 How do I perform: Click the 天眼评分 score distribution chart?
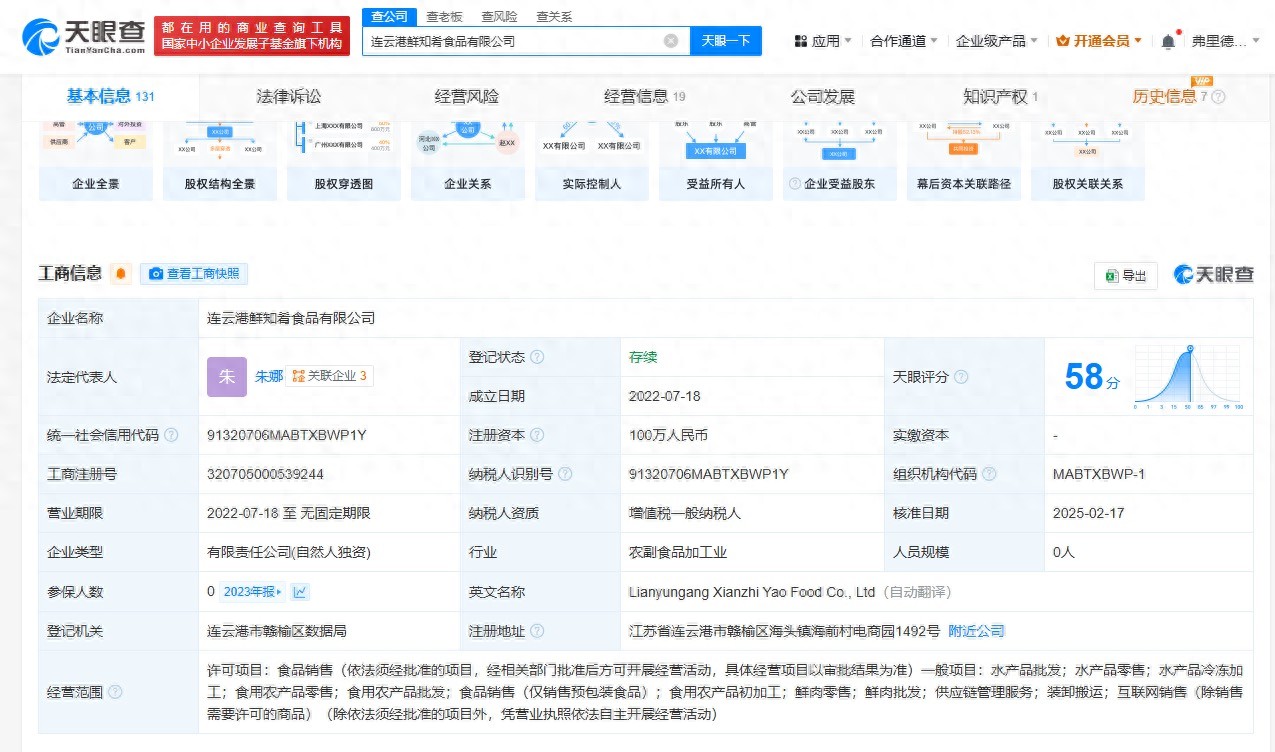point(1188,377)
